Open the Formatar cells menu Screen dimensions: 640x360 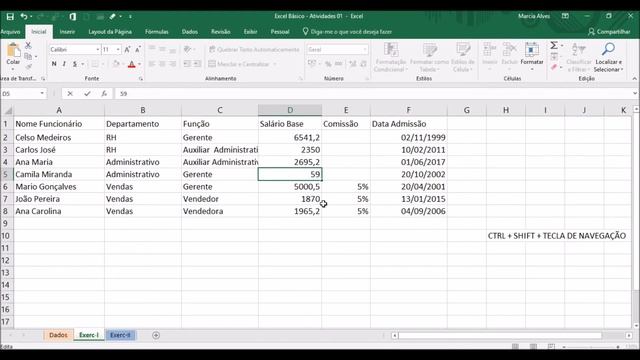tap(531, 56)
